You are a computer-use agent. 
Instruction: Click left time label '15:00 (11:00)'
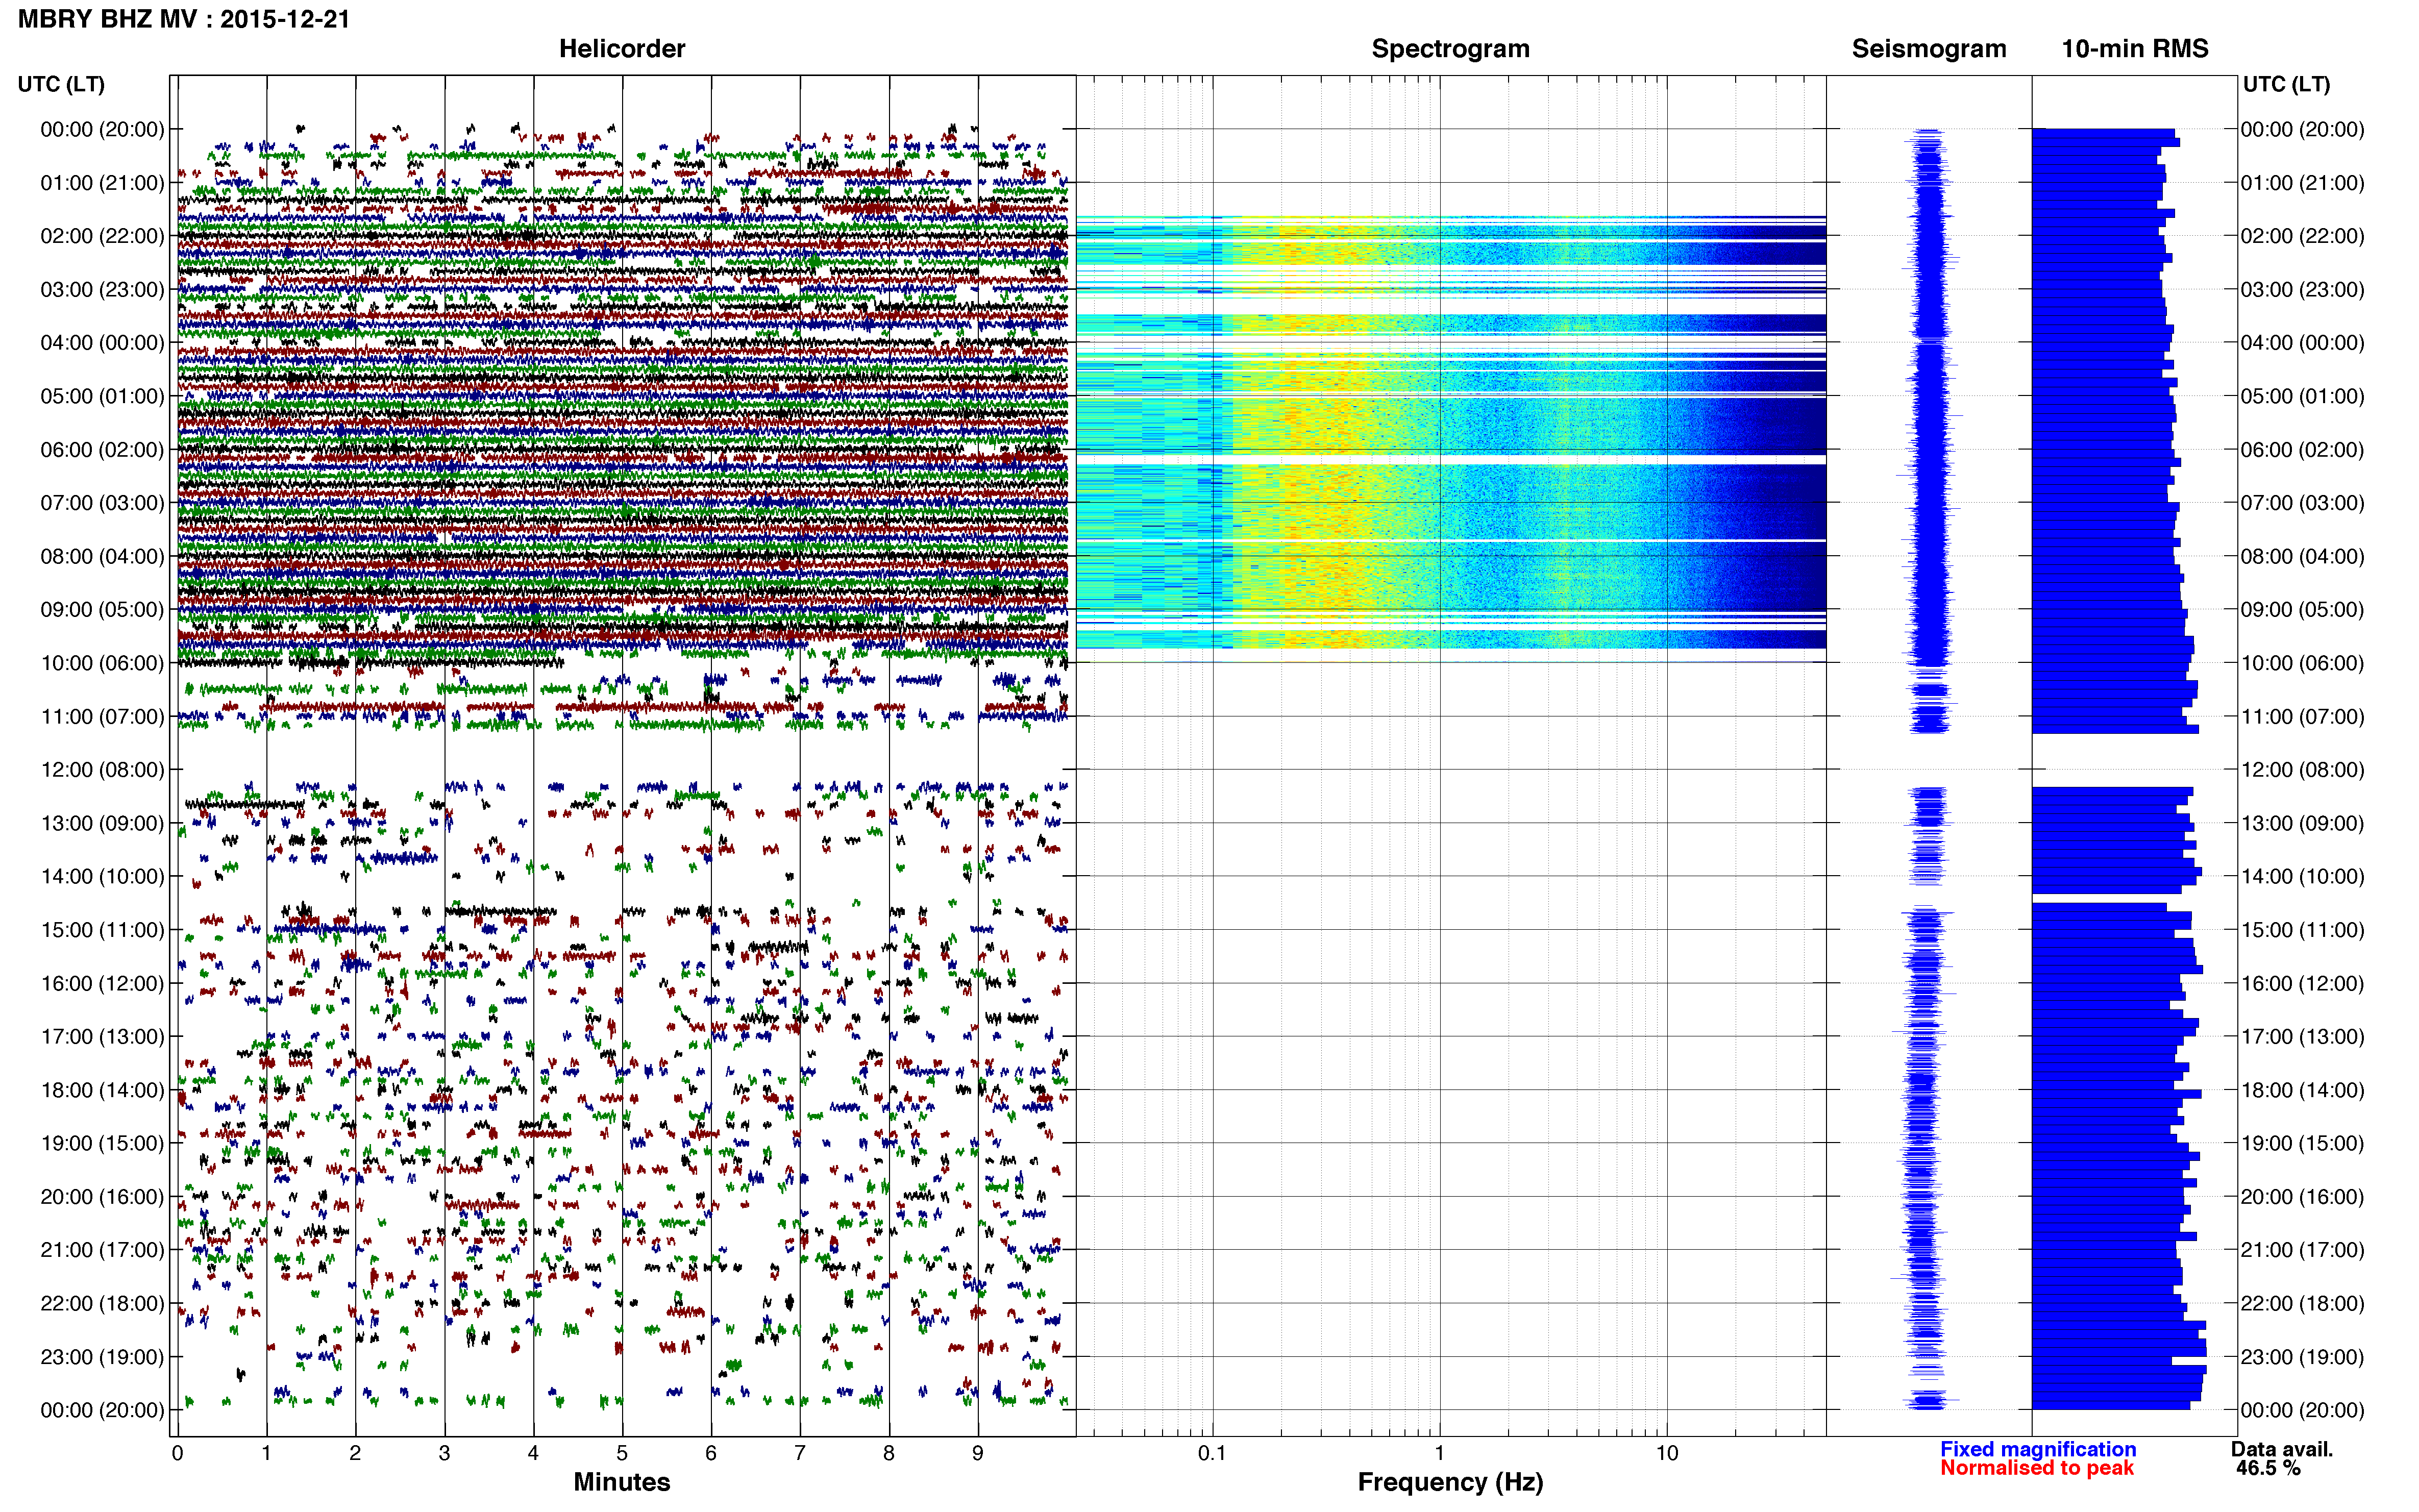click(102, 930)
